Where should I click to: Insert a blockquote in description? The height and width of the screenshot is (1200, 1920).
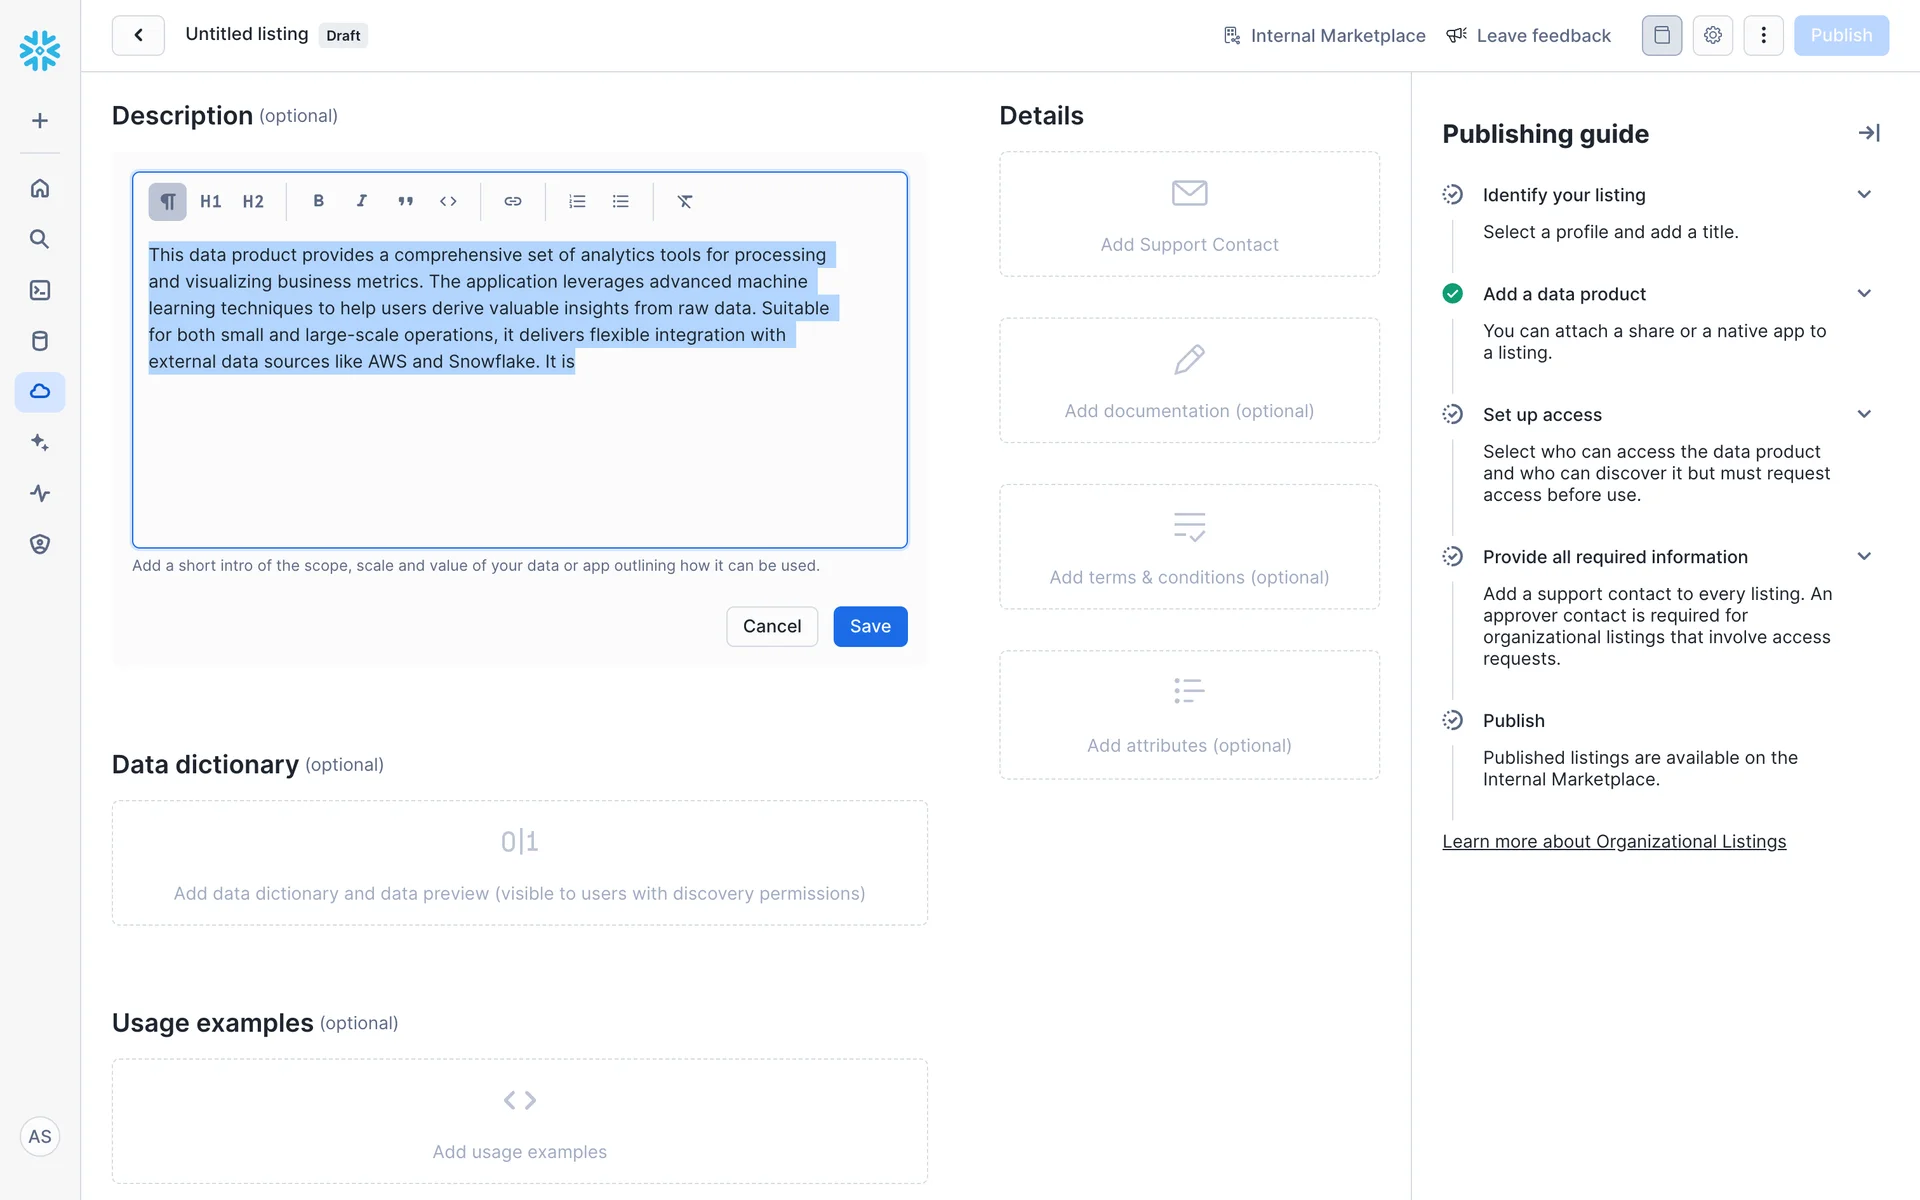pos(405,201)
